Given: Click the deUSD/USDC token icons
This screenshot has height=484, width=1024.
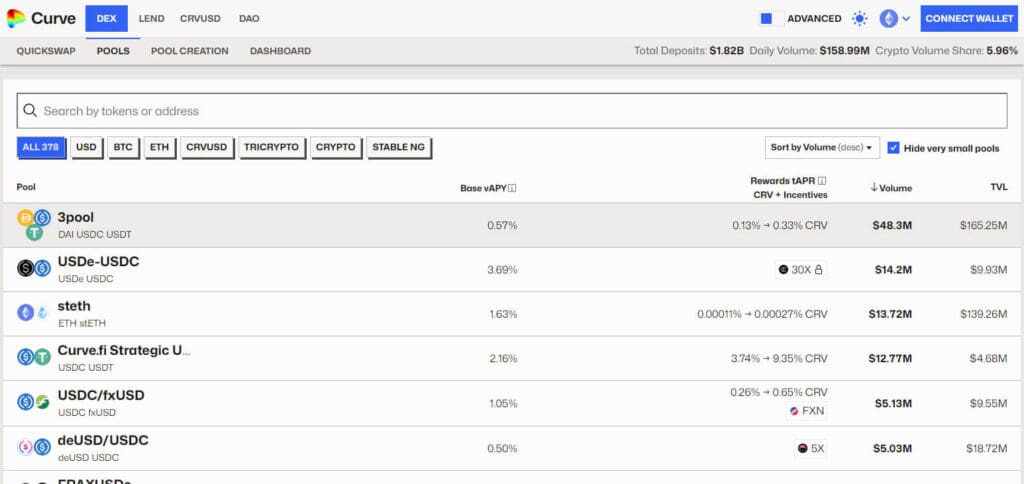Looking at the screenshot, I should click(34, 447).
